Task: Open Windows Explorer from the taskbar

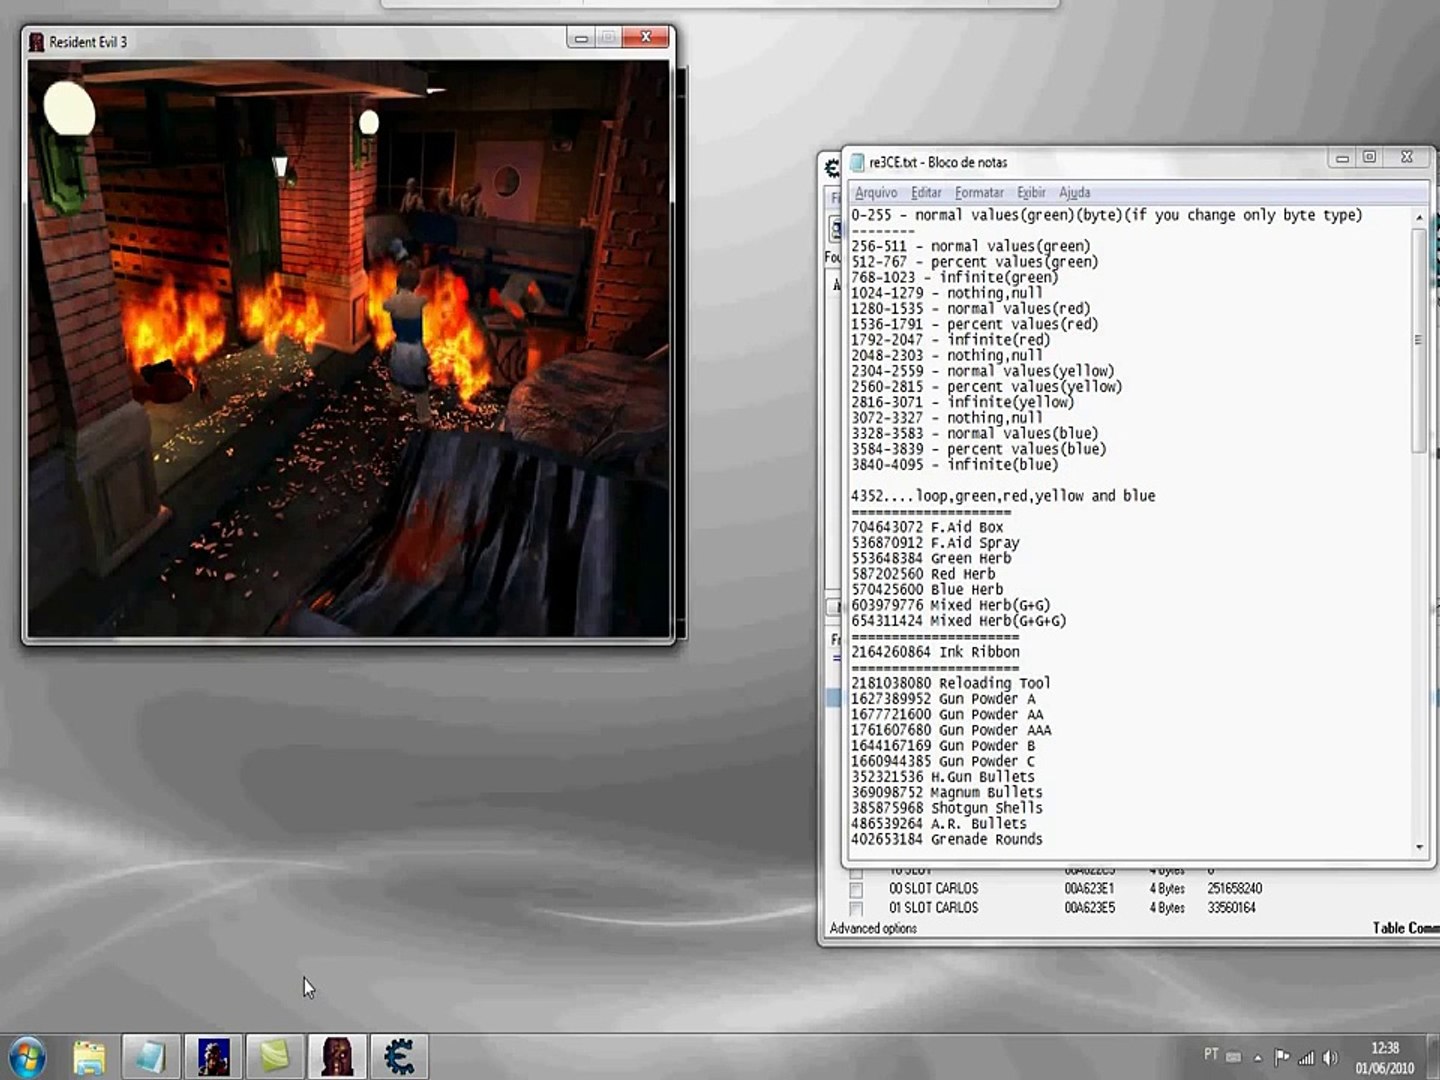Action: click(89, 1057)
